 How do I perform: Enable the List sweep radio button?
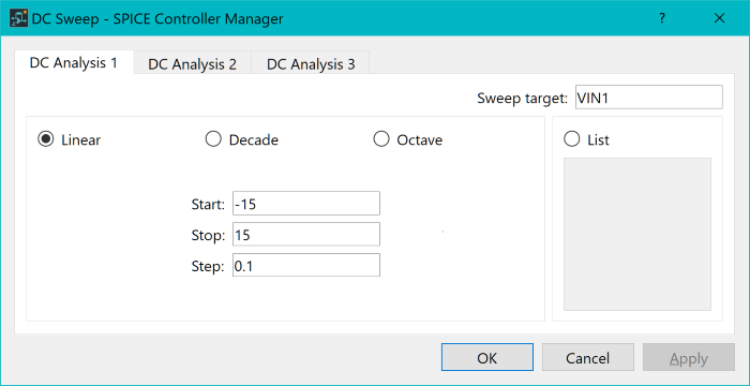tap(572, 140)
